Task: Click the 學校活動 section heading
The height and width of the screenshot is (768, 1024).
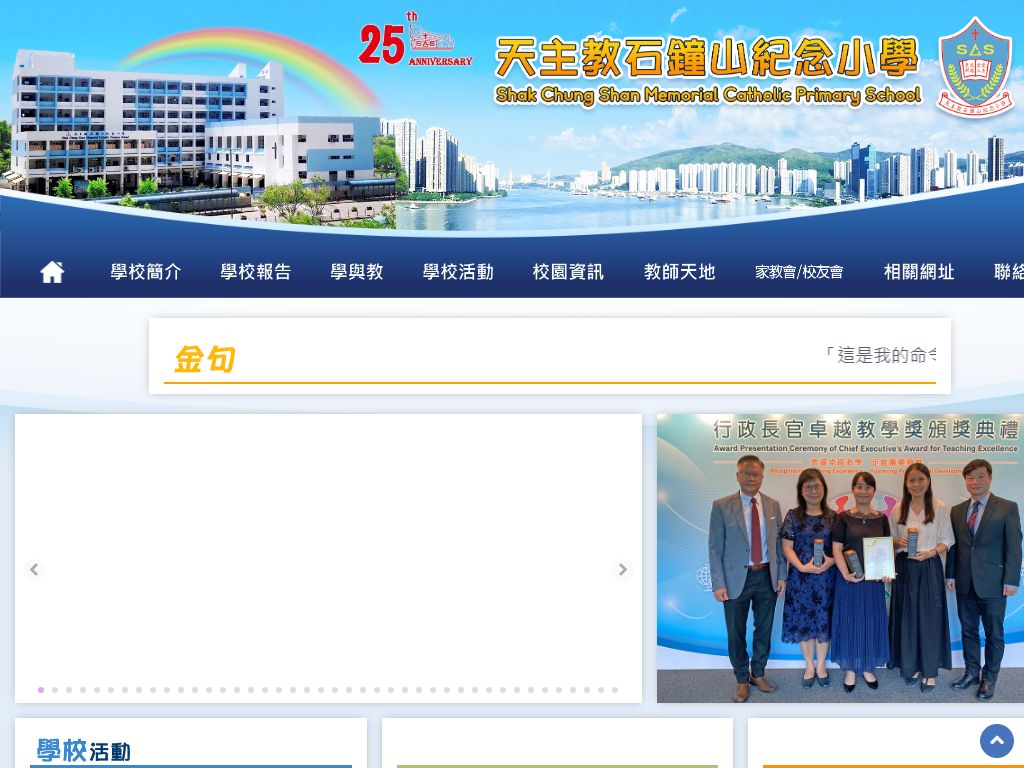Action: pyautogui.click(x=83, y=750)
